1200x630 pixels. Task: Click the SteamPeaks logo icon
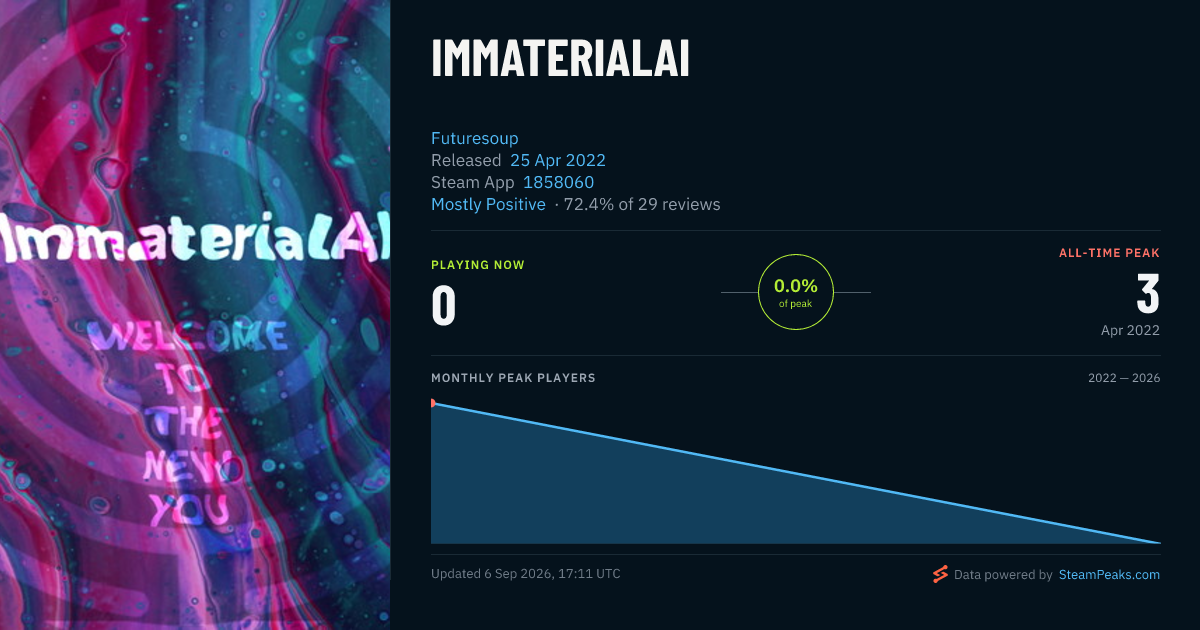(x=940, y=574)
